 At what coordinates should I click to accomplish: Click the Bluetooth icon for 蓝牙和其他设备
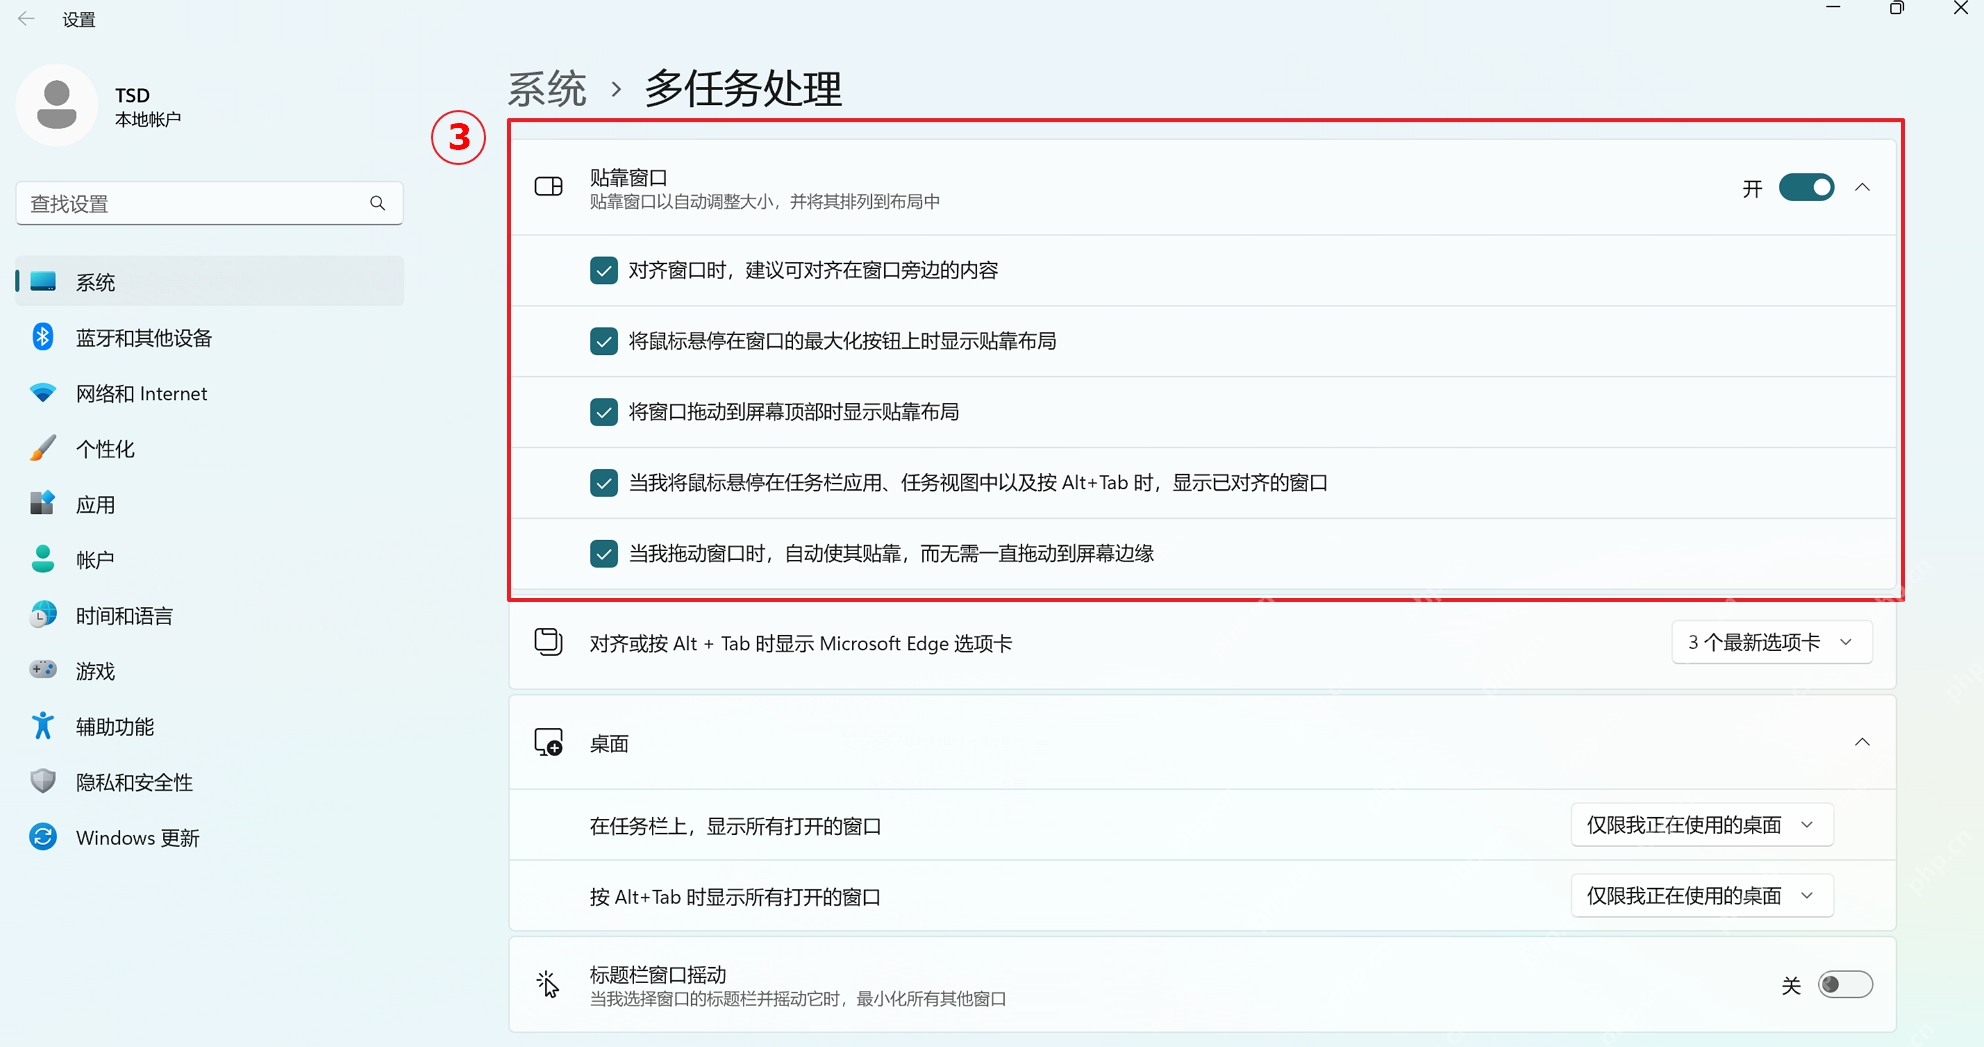click(x=43, y=337)
